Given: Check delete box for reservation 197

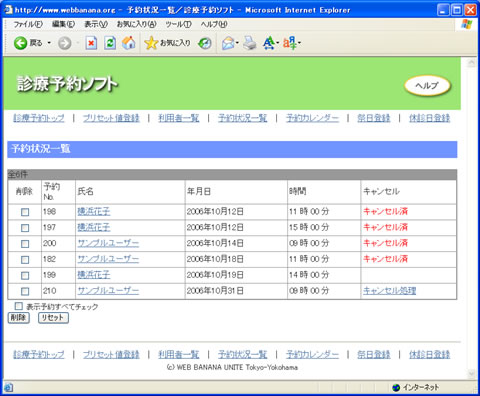Looking at the screenshot, I should click(25, 228).
